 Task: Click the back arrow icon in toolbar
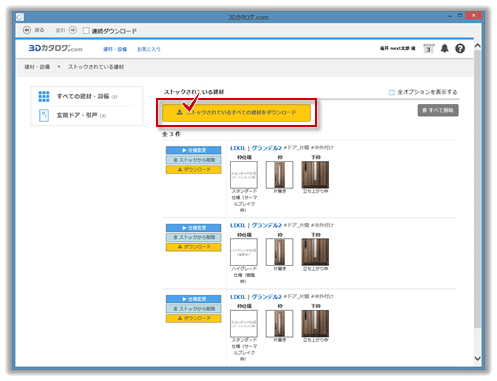[27, 30]
